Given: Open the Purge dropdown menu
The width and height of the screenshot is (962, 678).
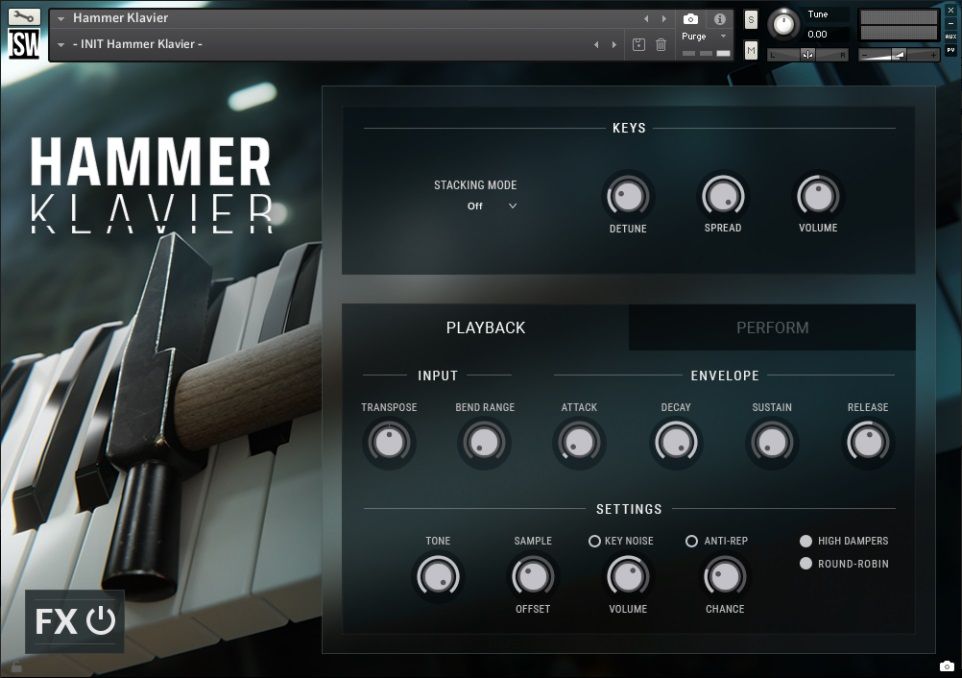Looking at the screenshot, I should (704, 36).
